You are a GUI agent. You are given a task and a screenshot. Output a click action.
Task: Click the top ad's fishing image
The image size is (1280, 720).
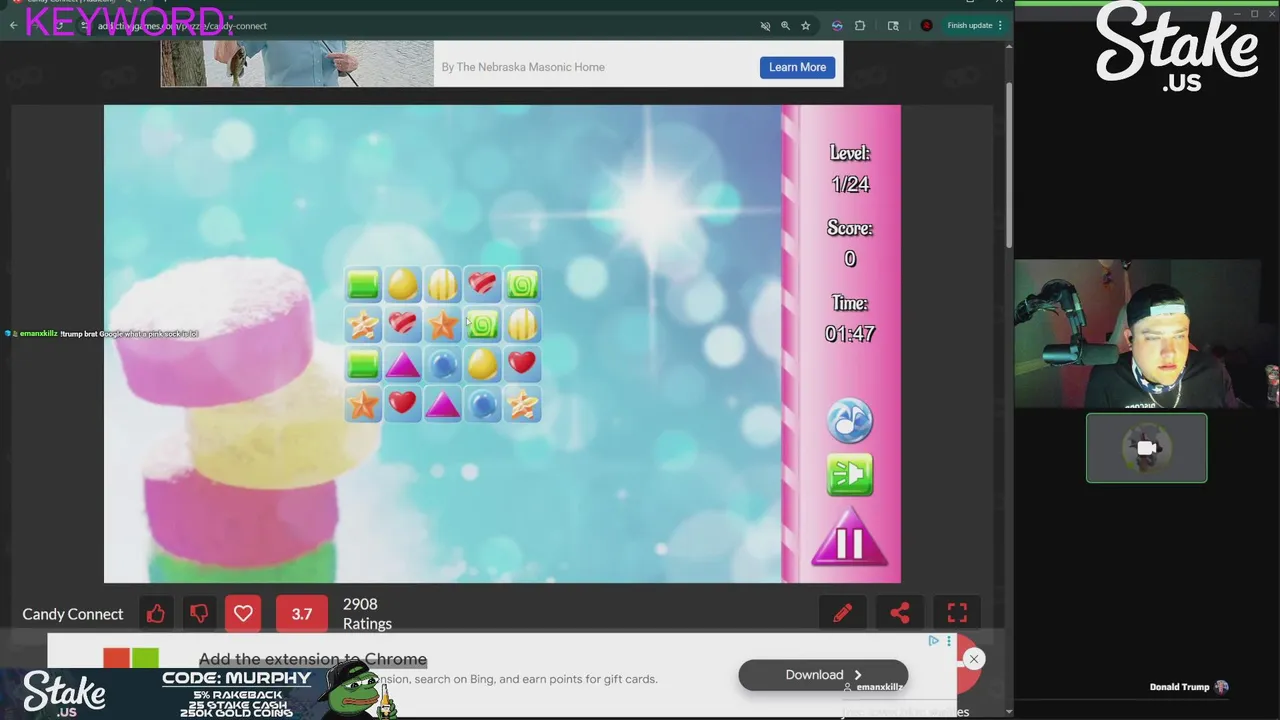297,64
